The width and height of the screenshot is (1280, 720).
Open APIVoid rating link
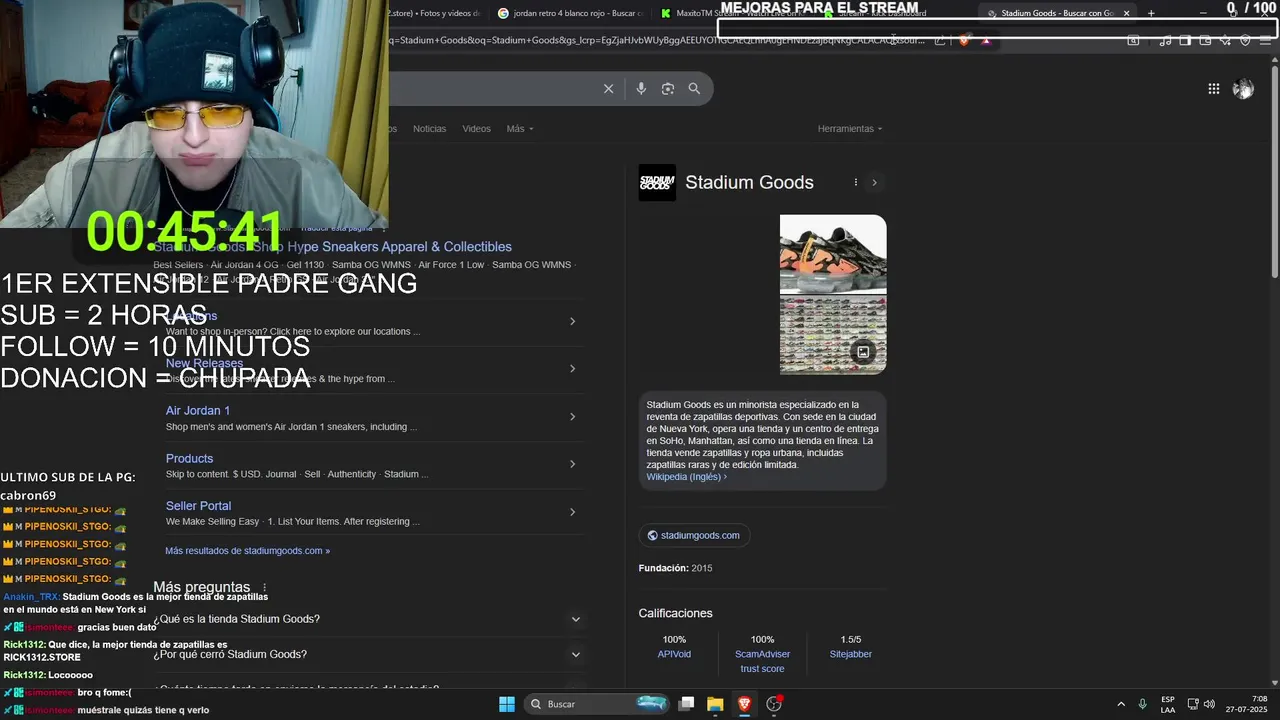point(674,654)
